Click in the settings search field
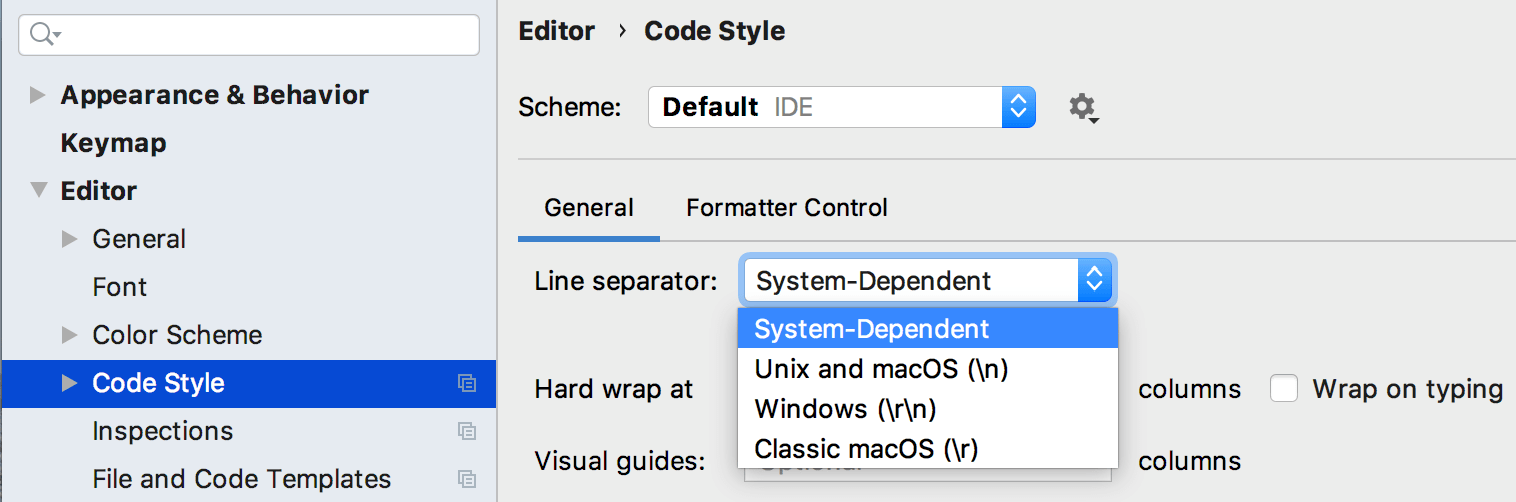Image resolution: width=1516 pixels, height=502 pixels. click(x=260, y=35)
